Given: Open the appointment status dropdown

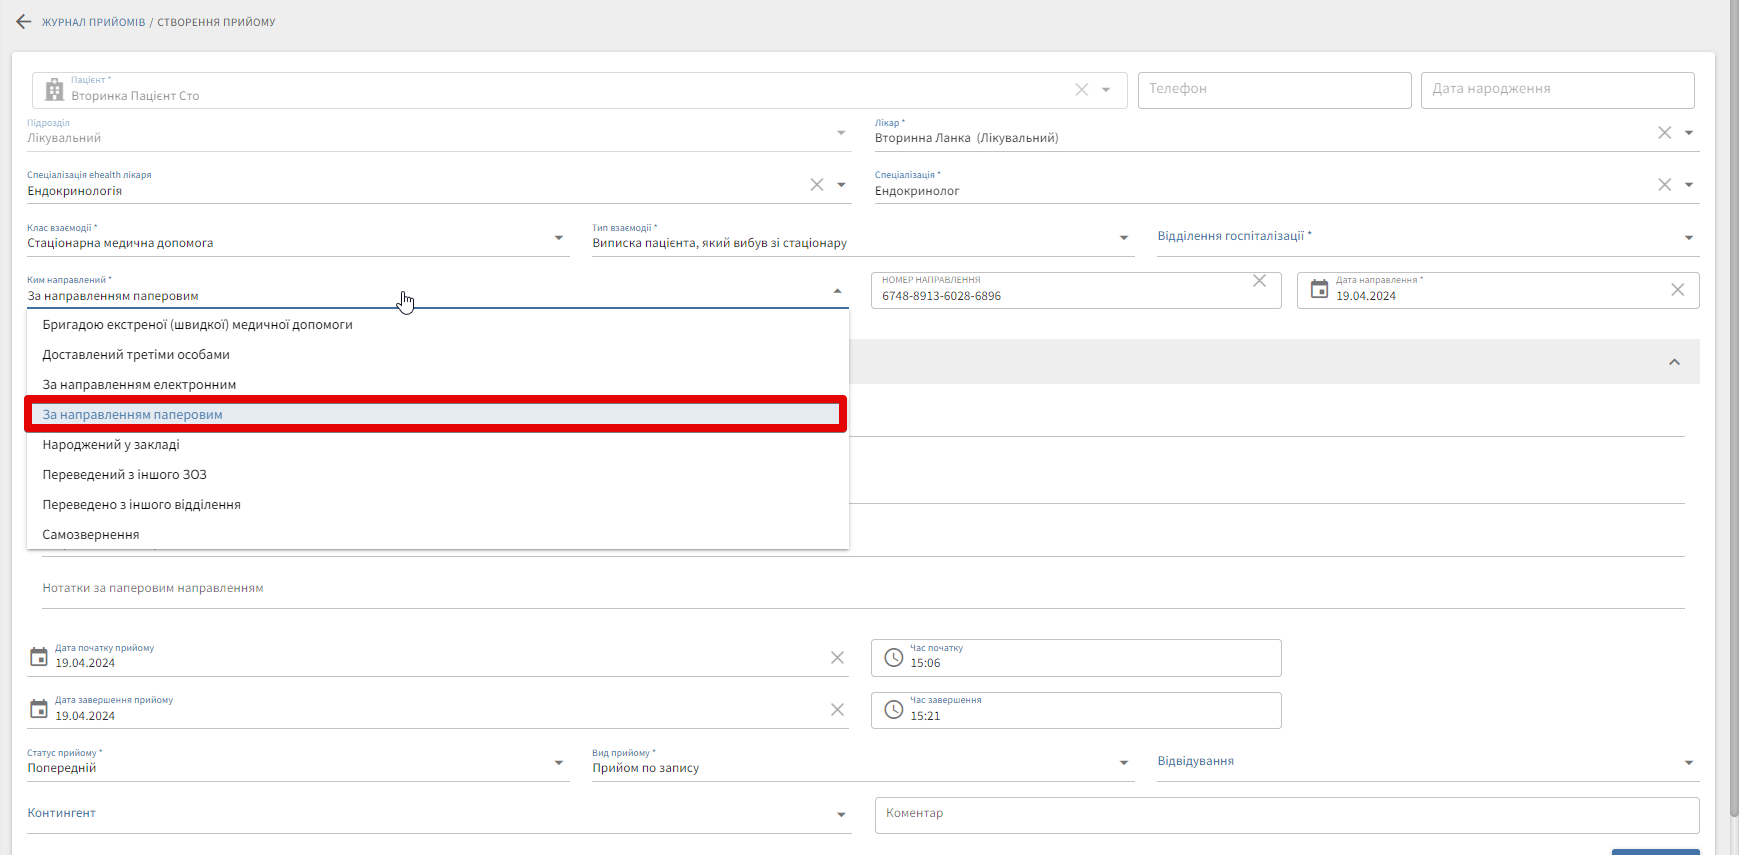Looking at the screenshot, I should (x=558, y=763).
